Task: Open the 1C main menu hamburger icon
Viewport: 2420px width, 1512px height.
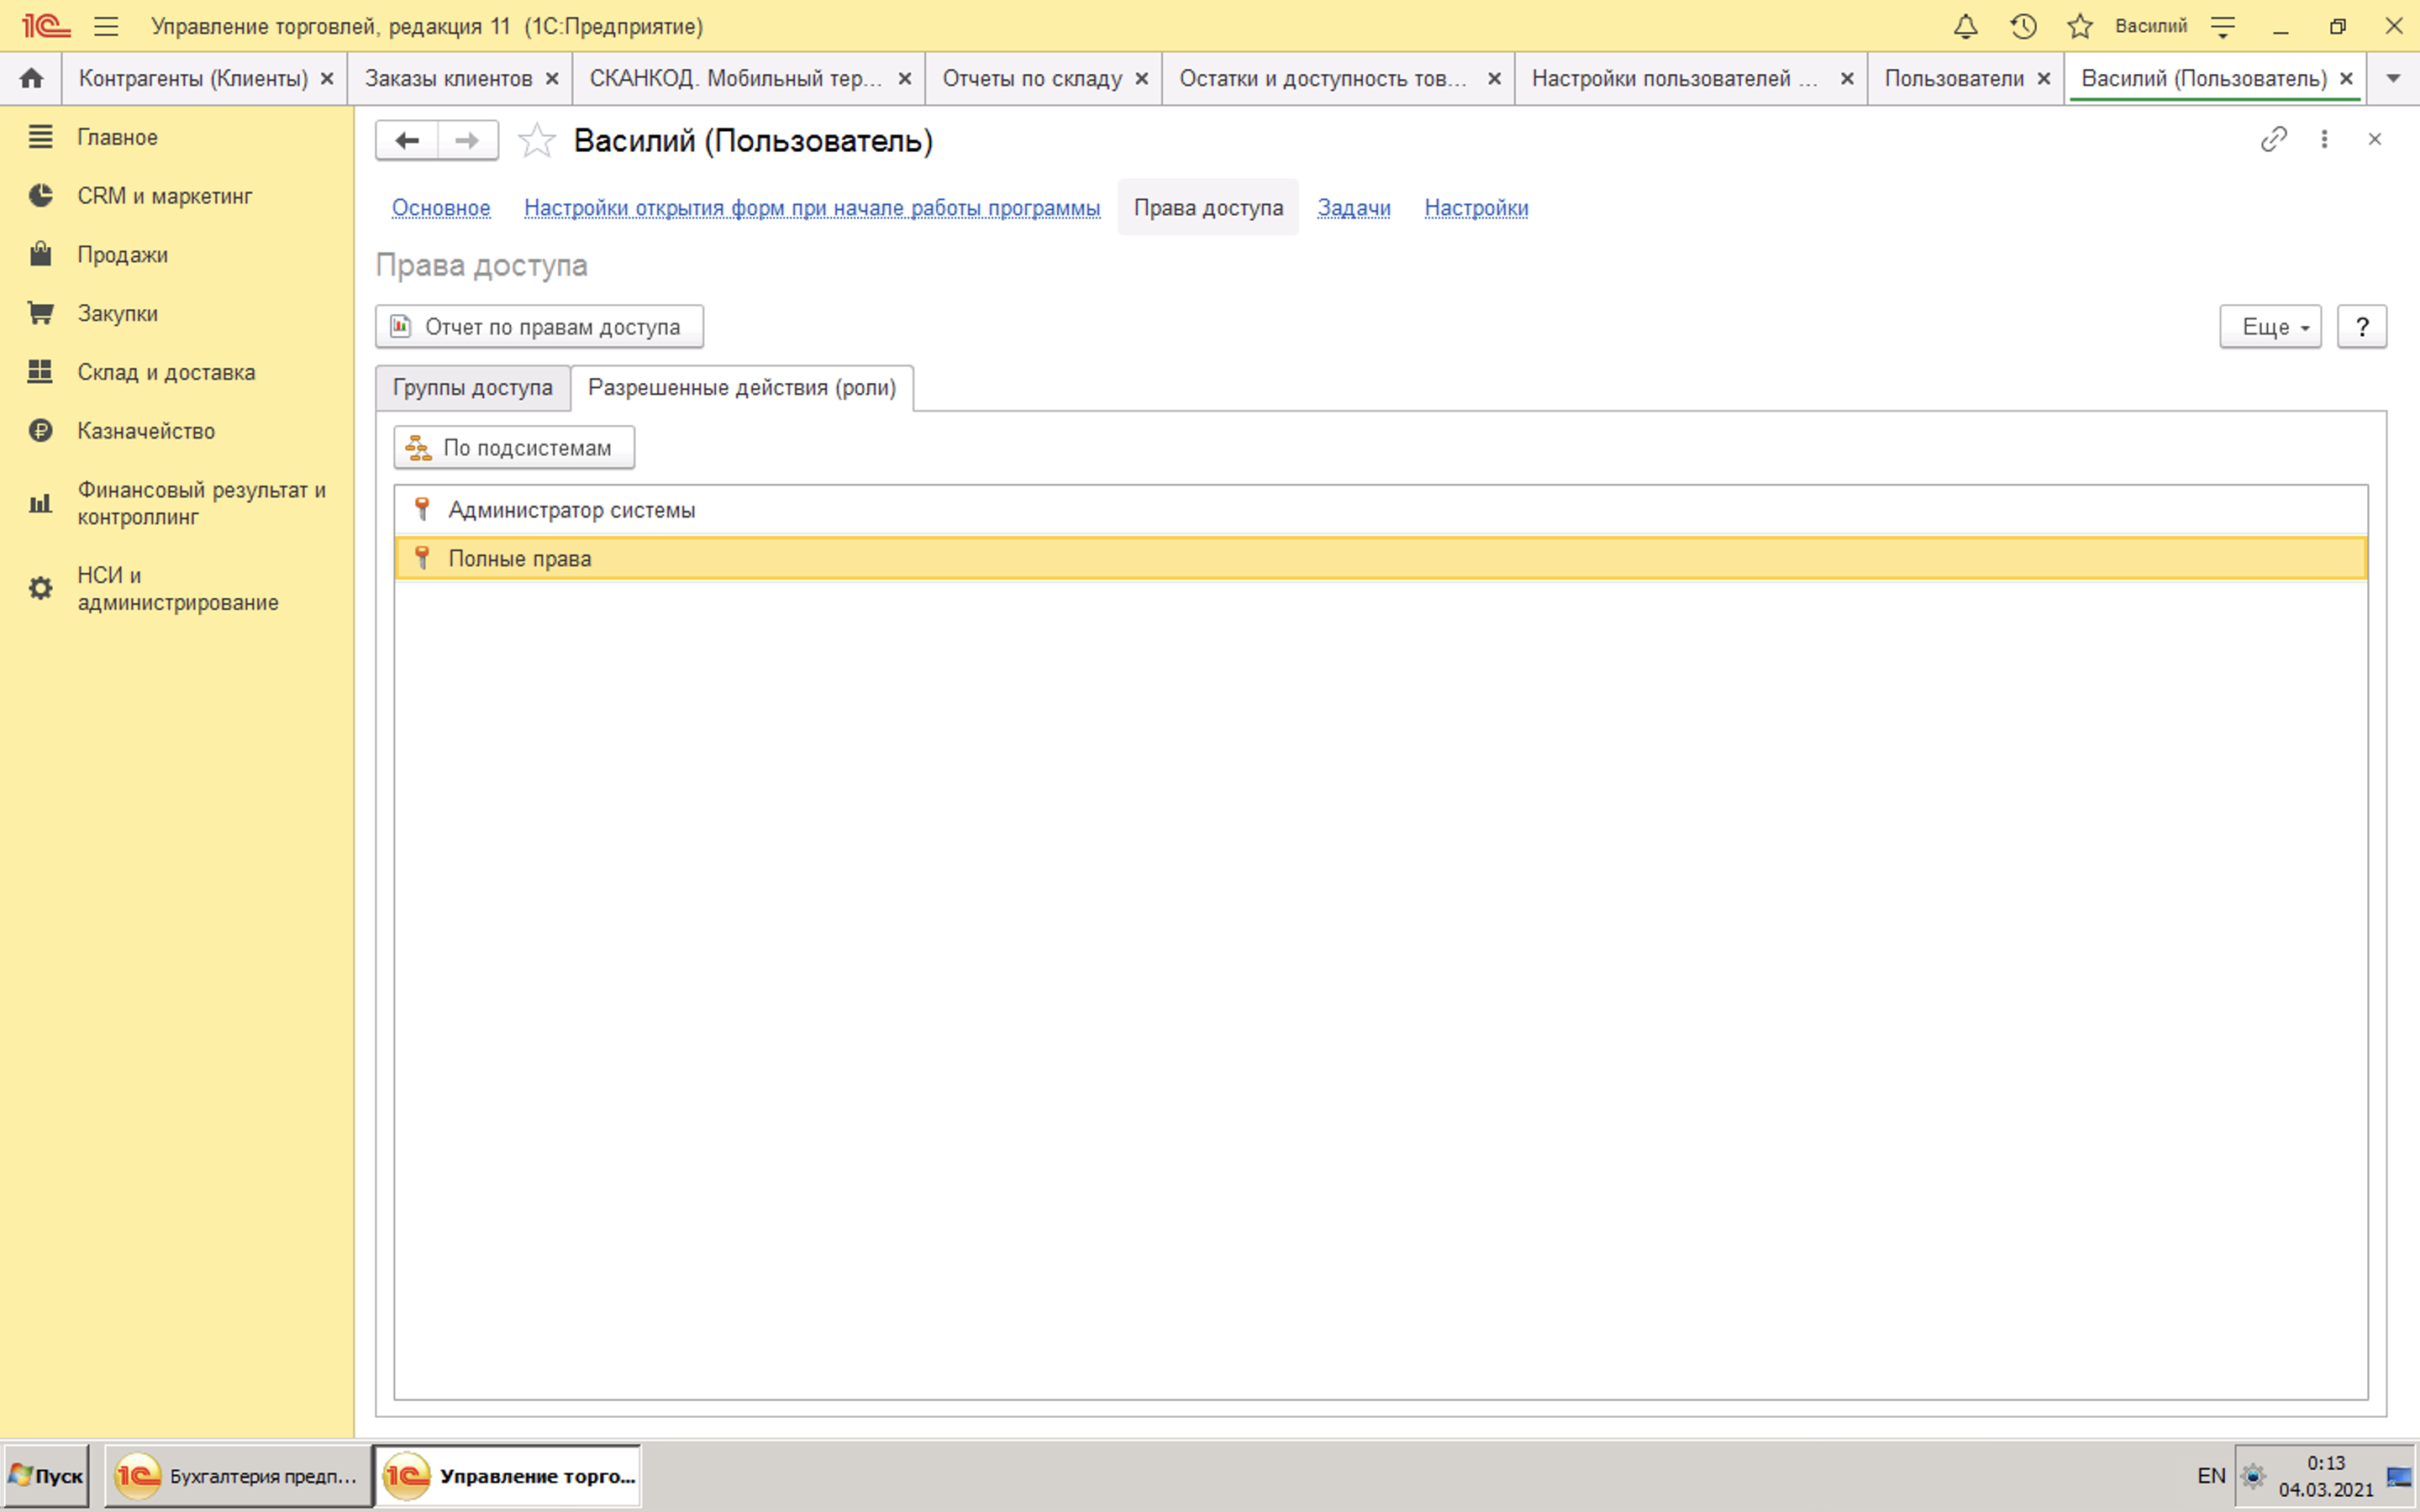Action: 106,26
